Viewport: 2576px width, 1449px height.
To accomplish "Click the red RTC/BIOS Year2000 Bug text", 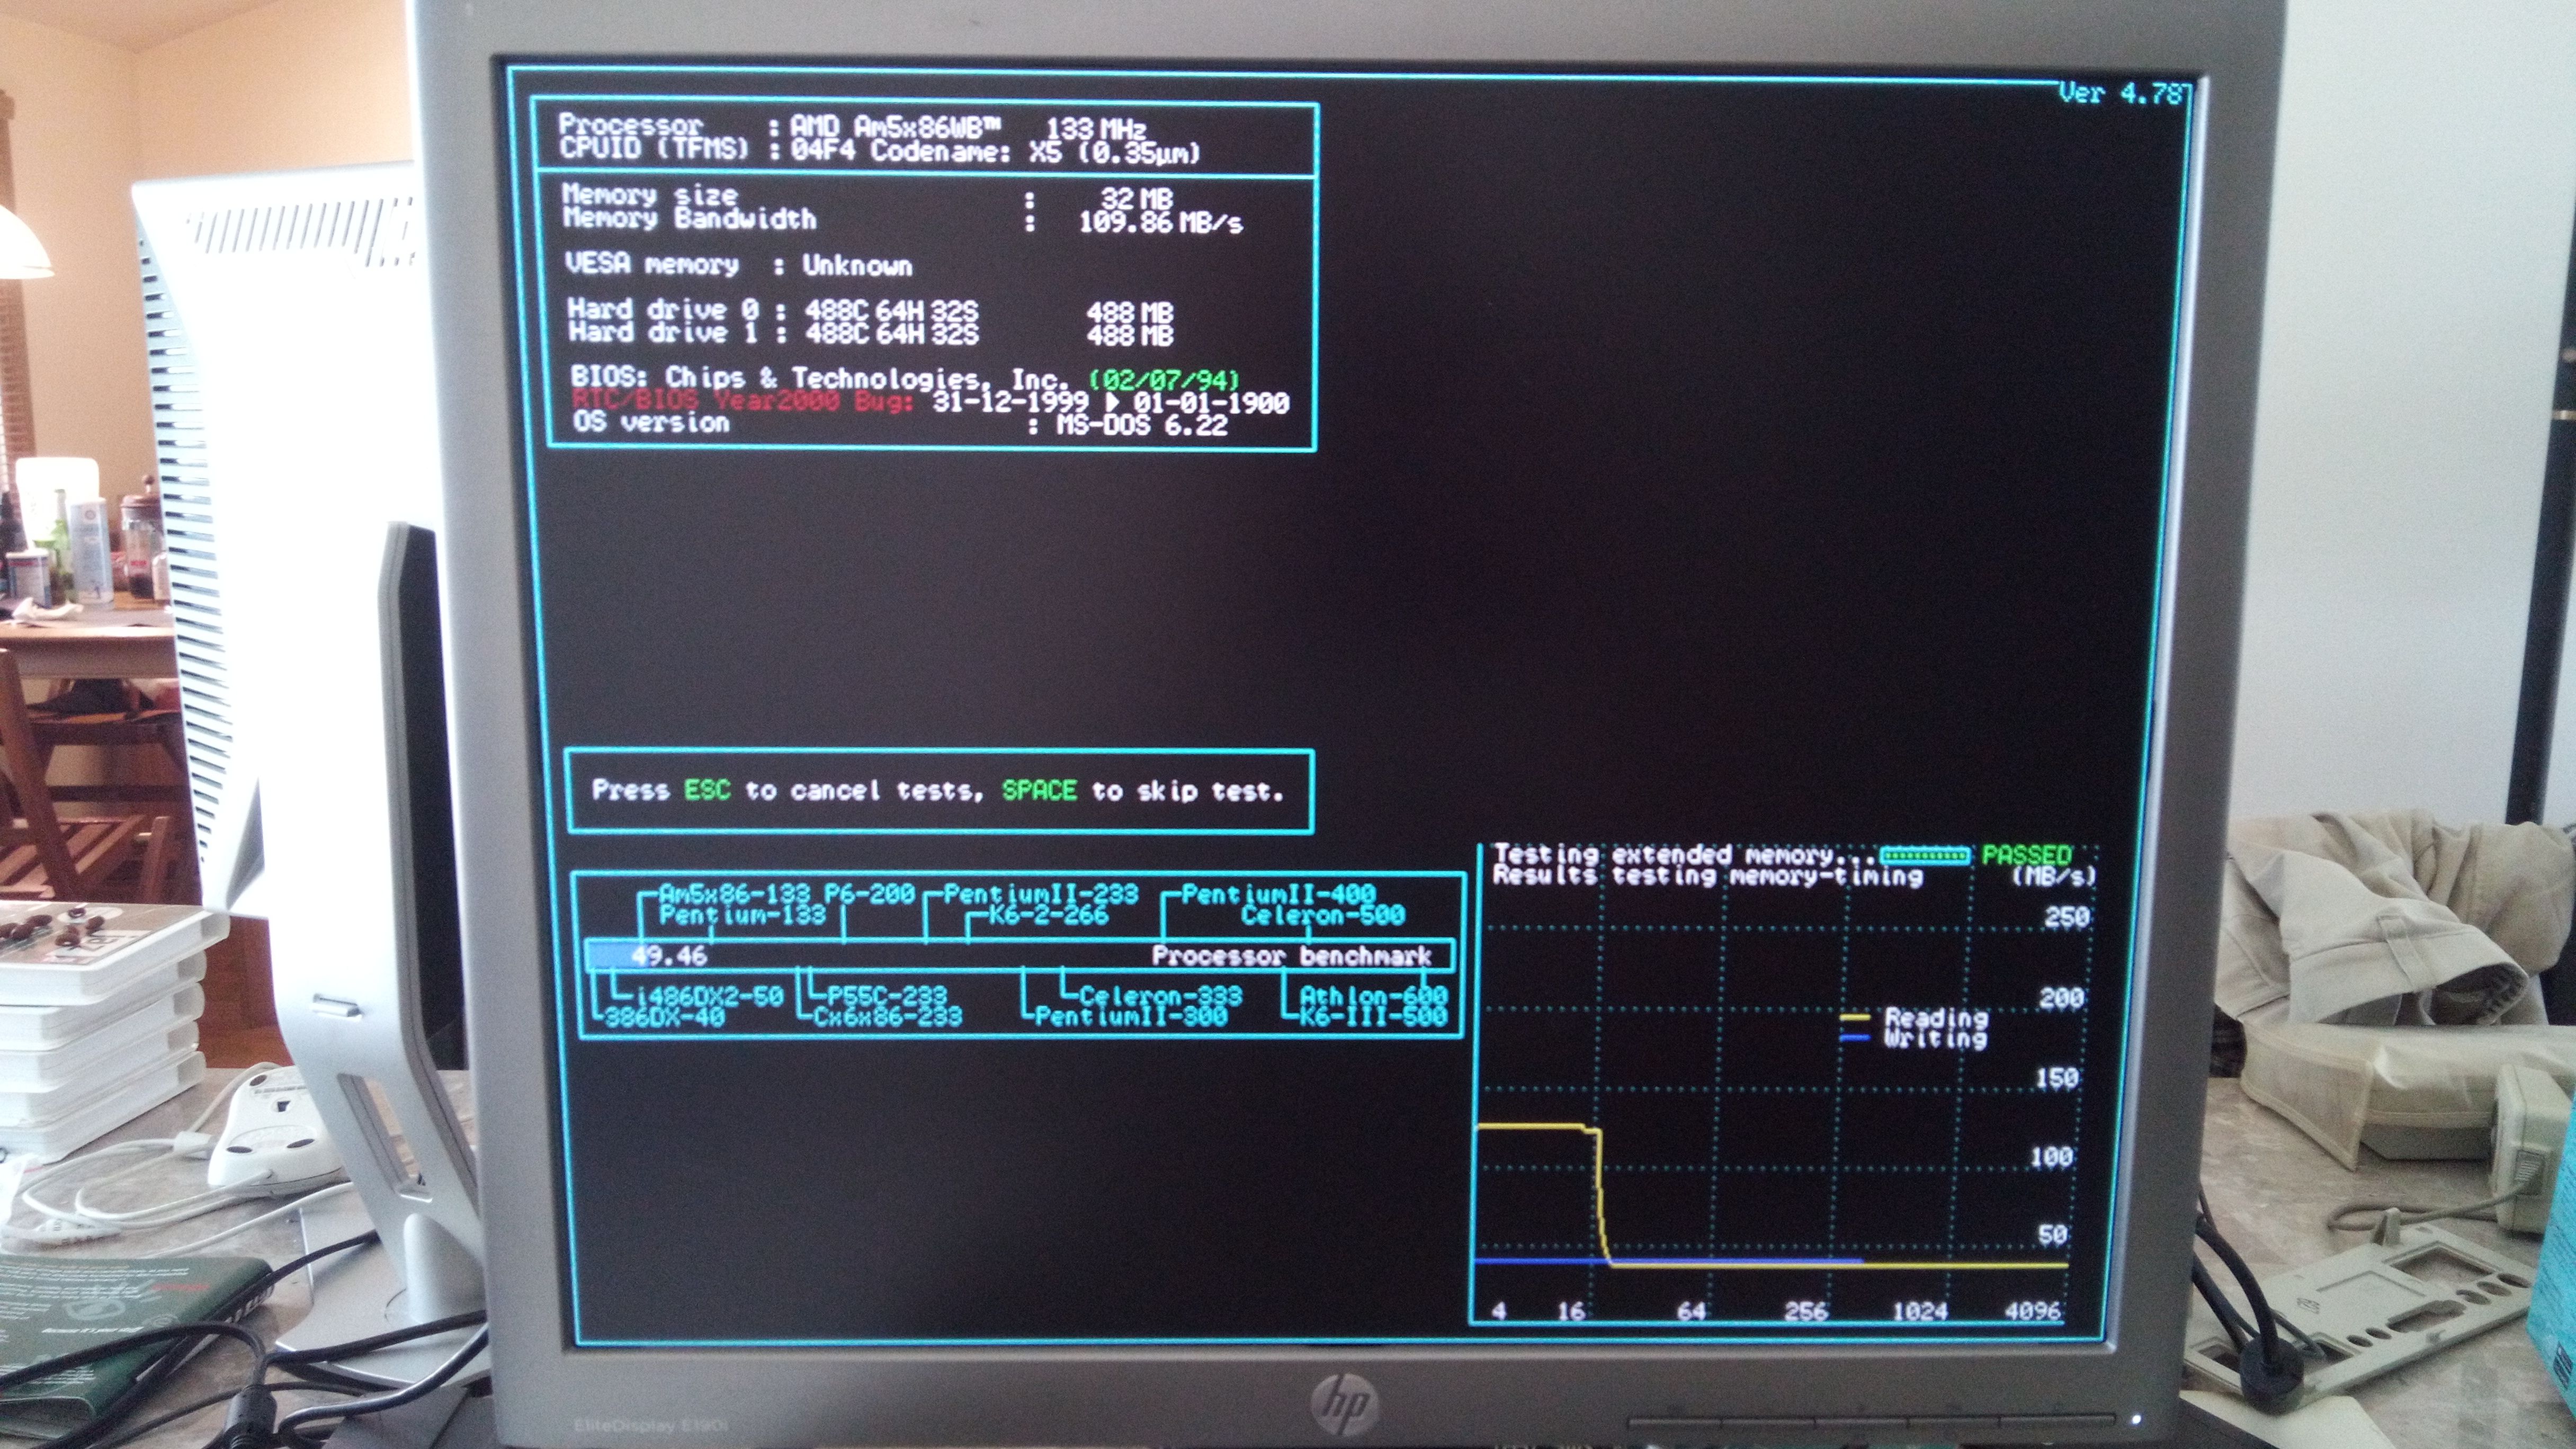I will [x=743, y=401].
